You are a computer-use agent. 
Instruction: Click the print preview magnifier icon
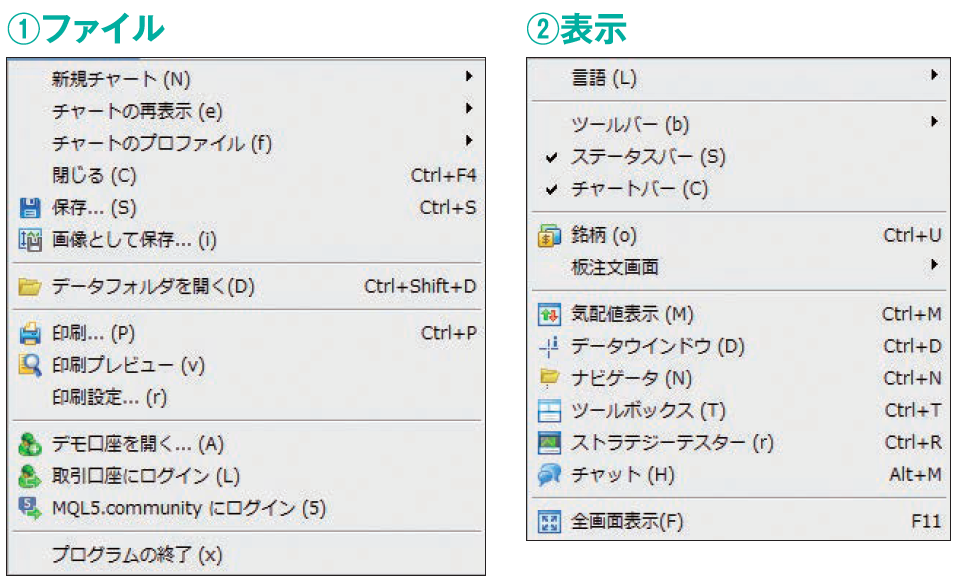click(x=29, y=365)
